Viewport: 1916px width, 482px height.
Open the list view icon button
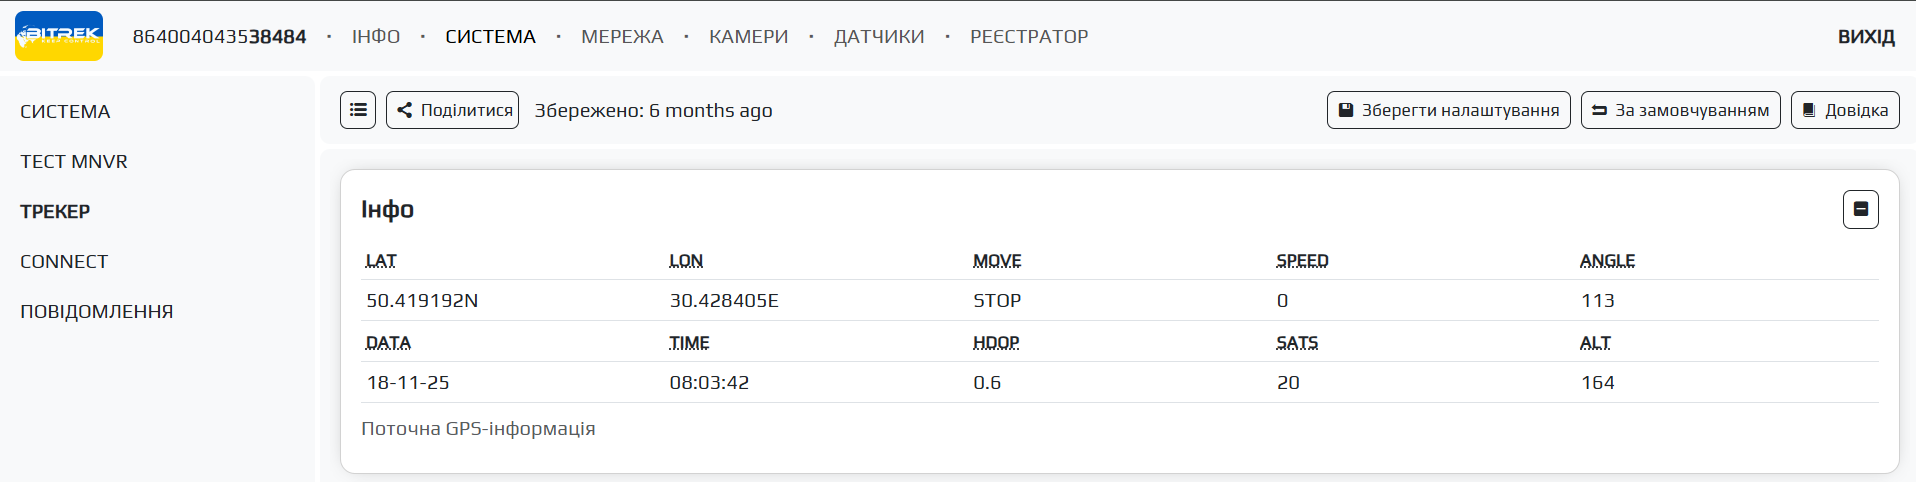click(358, 110)
